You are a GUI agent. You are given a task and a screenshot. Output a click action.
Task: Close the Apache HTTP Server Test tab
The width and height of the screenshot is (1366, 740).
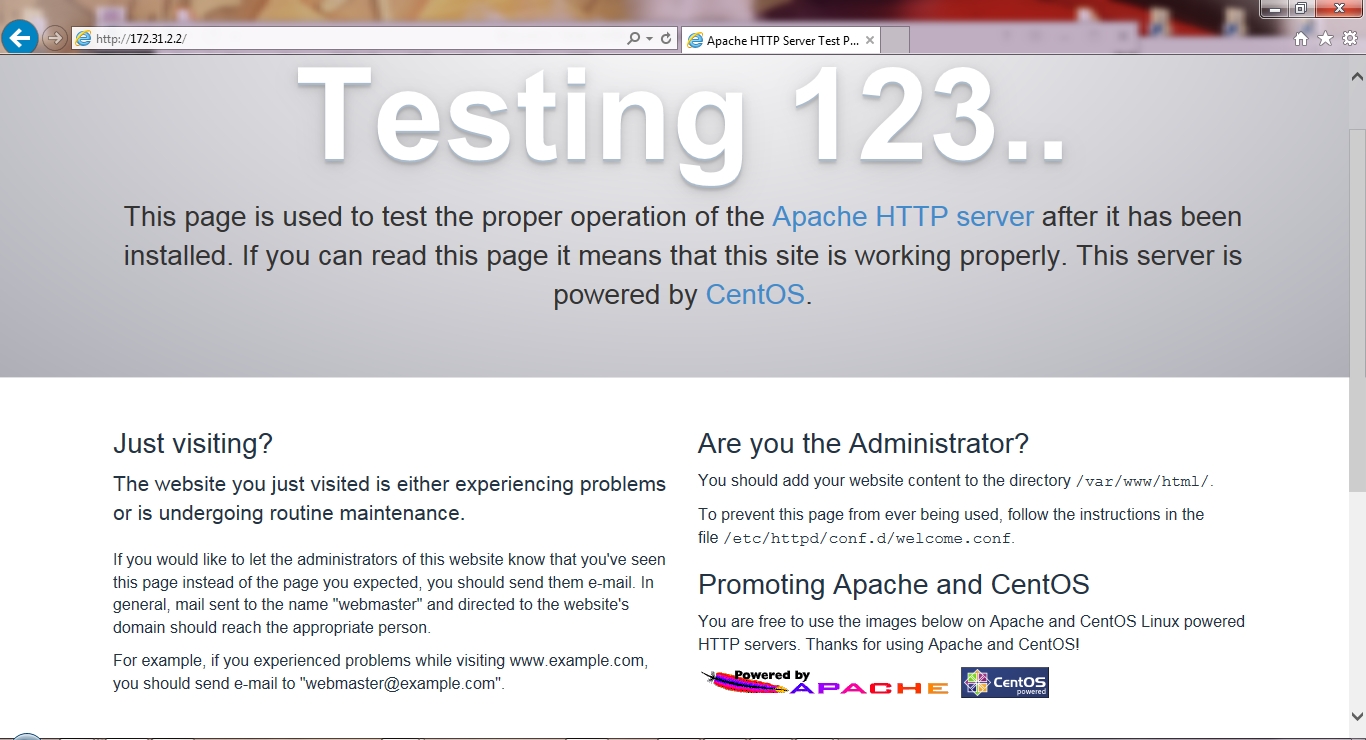[x=870, y=41]
